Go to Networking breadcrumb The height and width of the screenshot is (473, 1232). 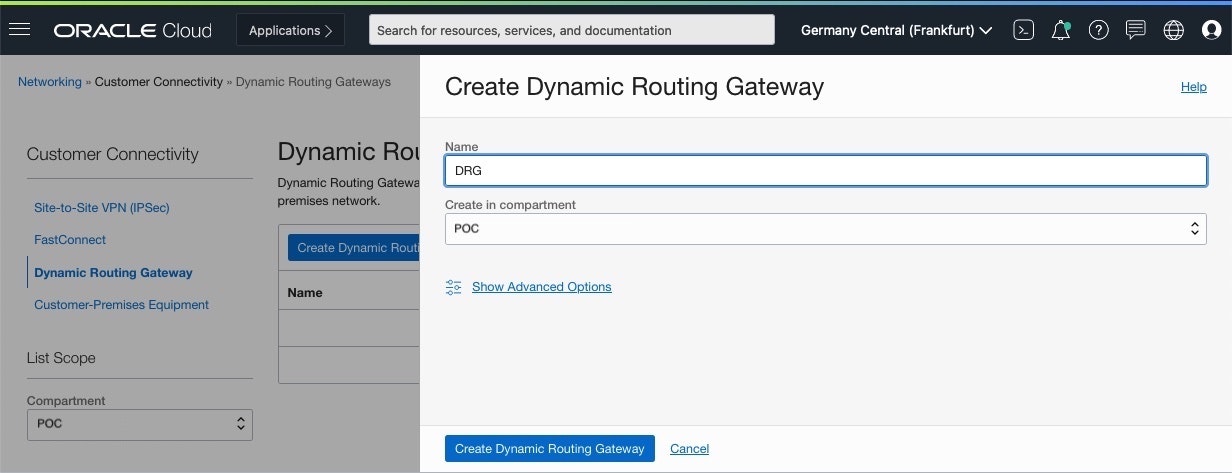50,82
